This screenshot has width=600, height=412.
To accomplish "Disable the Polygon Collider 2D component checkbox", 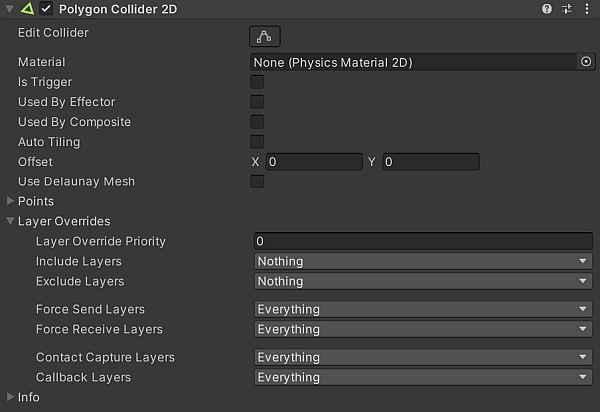I will [x=46, y=9].
